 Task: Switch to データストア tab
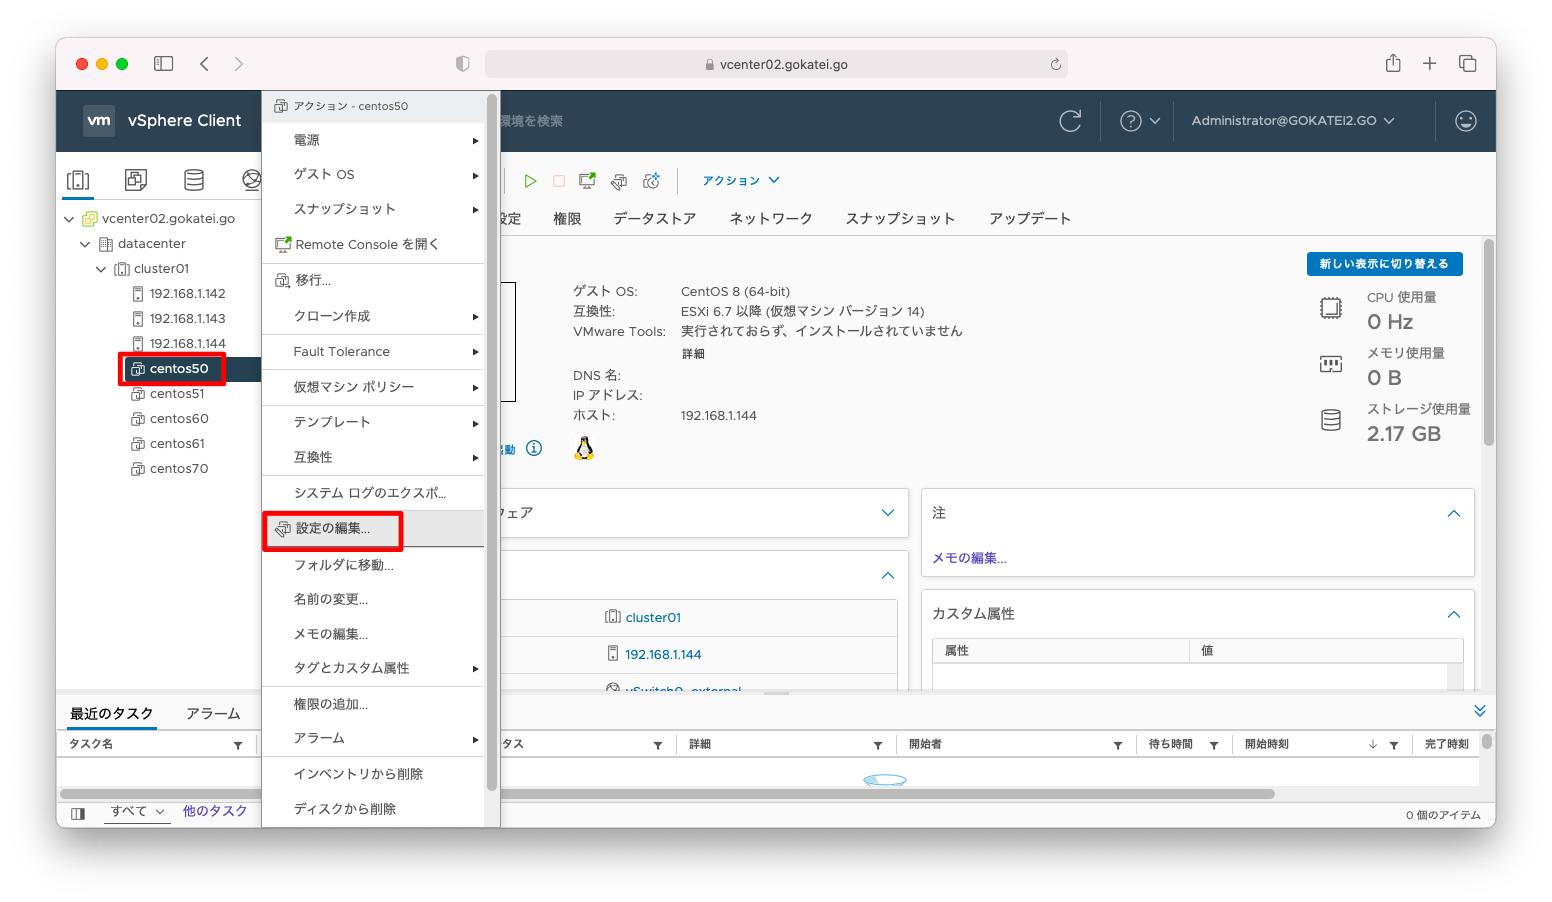(655, 219)
